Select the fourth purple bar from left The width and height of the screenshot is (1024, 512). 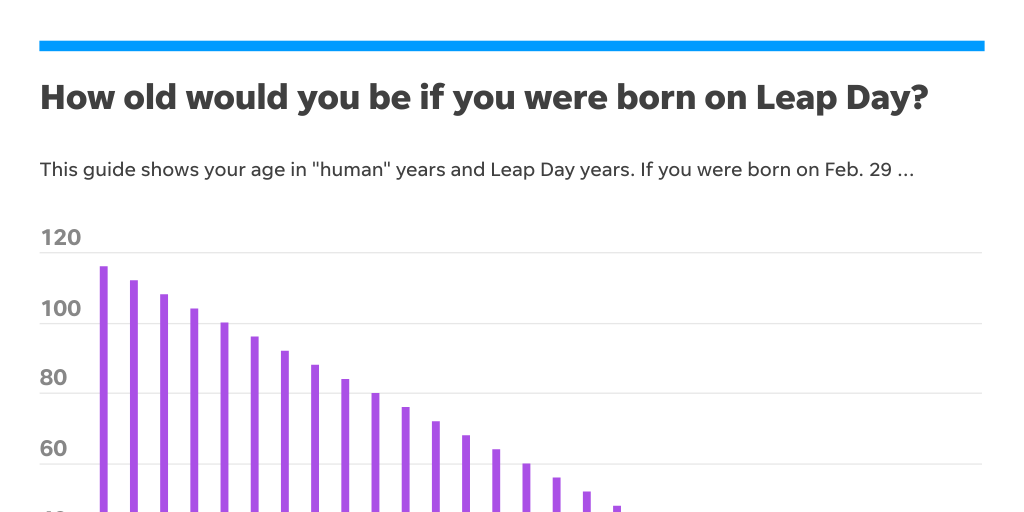pyautogui.click(x=194, y=409)
